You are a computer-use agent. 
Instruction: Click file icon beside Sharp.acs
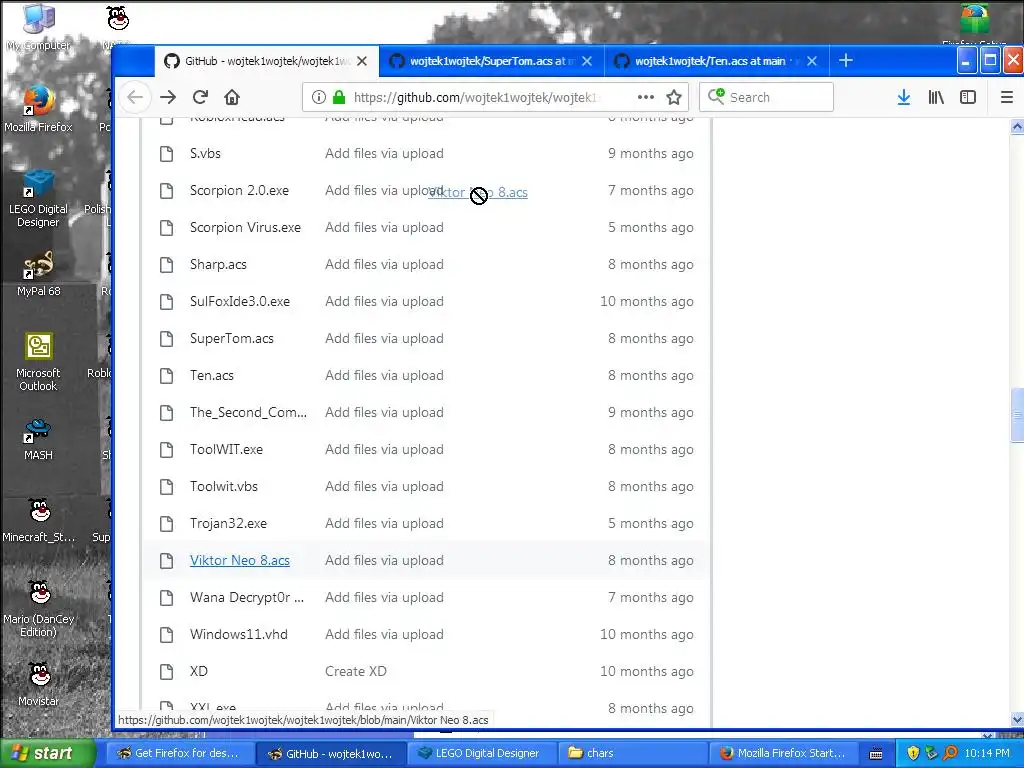coord(167,264)
